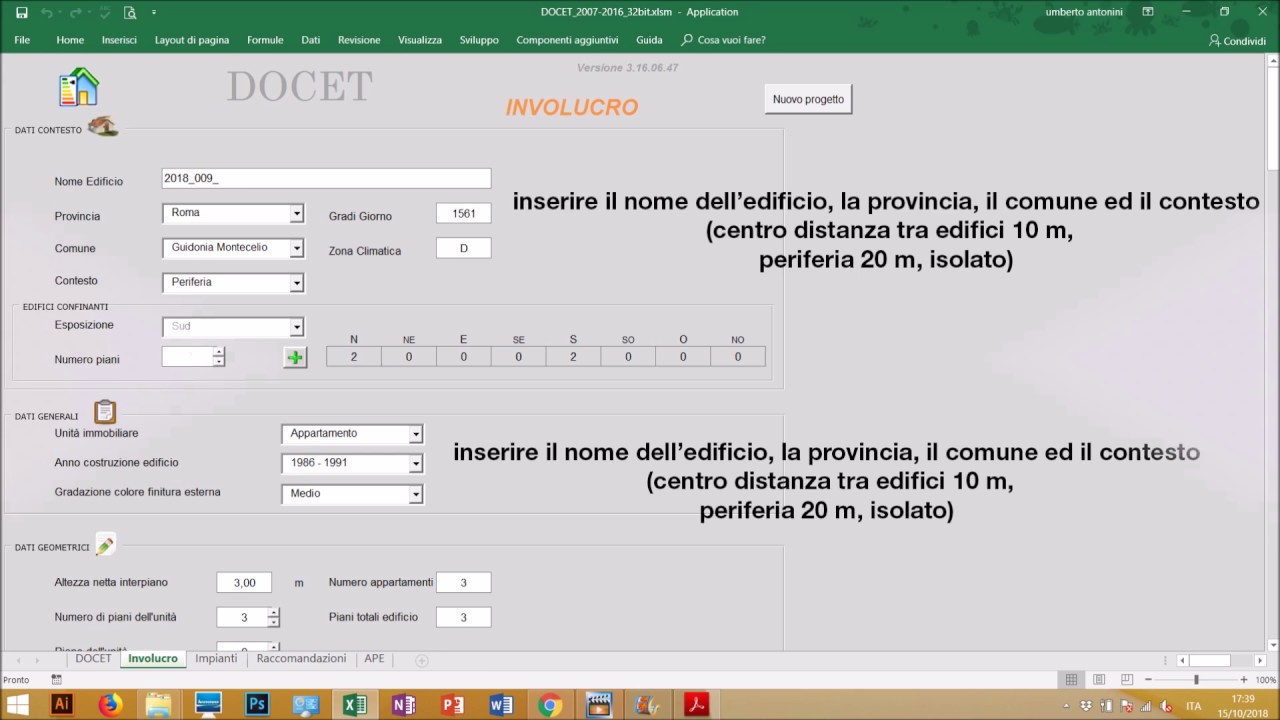Viewport: 1280px width, 720px height.
Task: Click the Altezza netta interpiano field
Action: pyautogui.click(x=244, y=582)
